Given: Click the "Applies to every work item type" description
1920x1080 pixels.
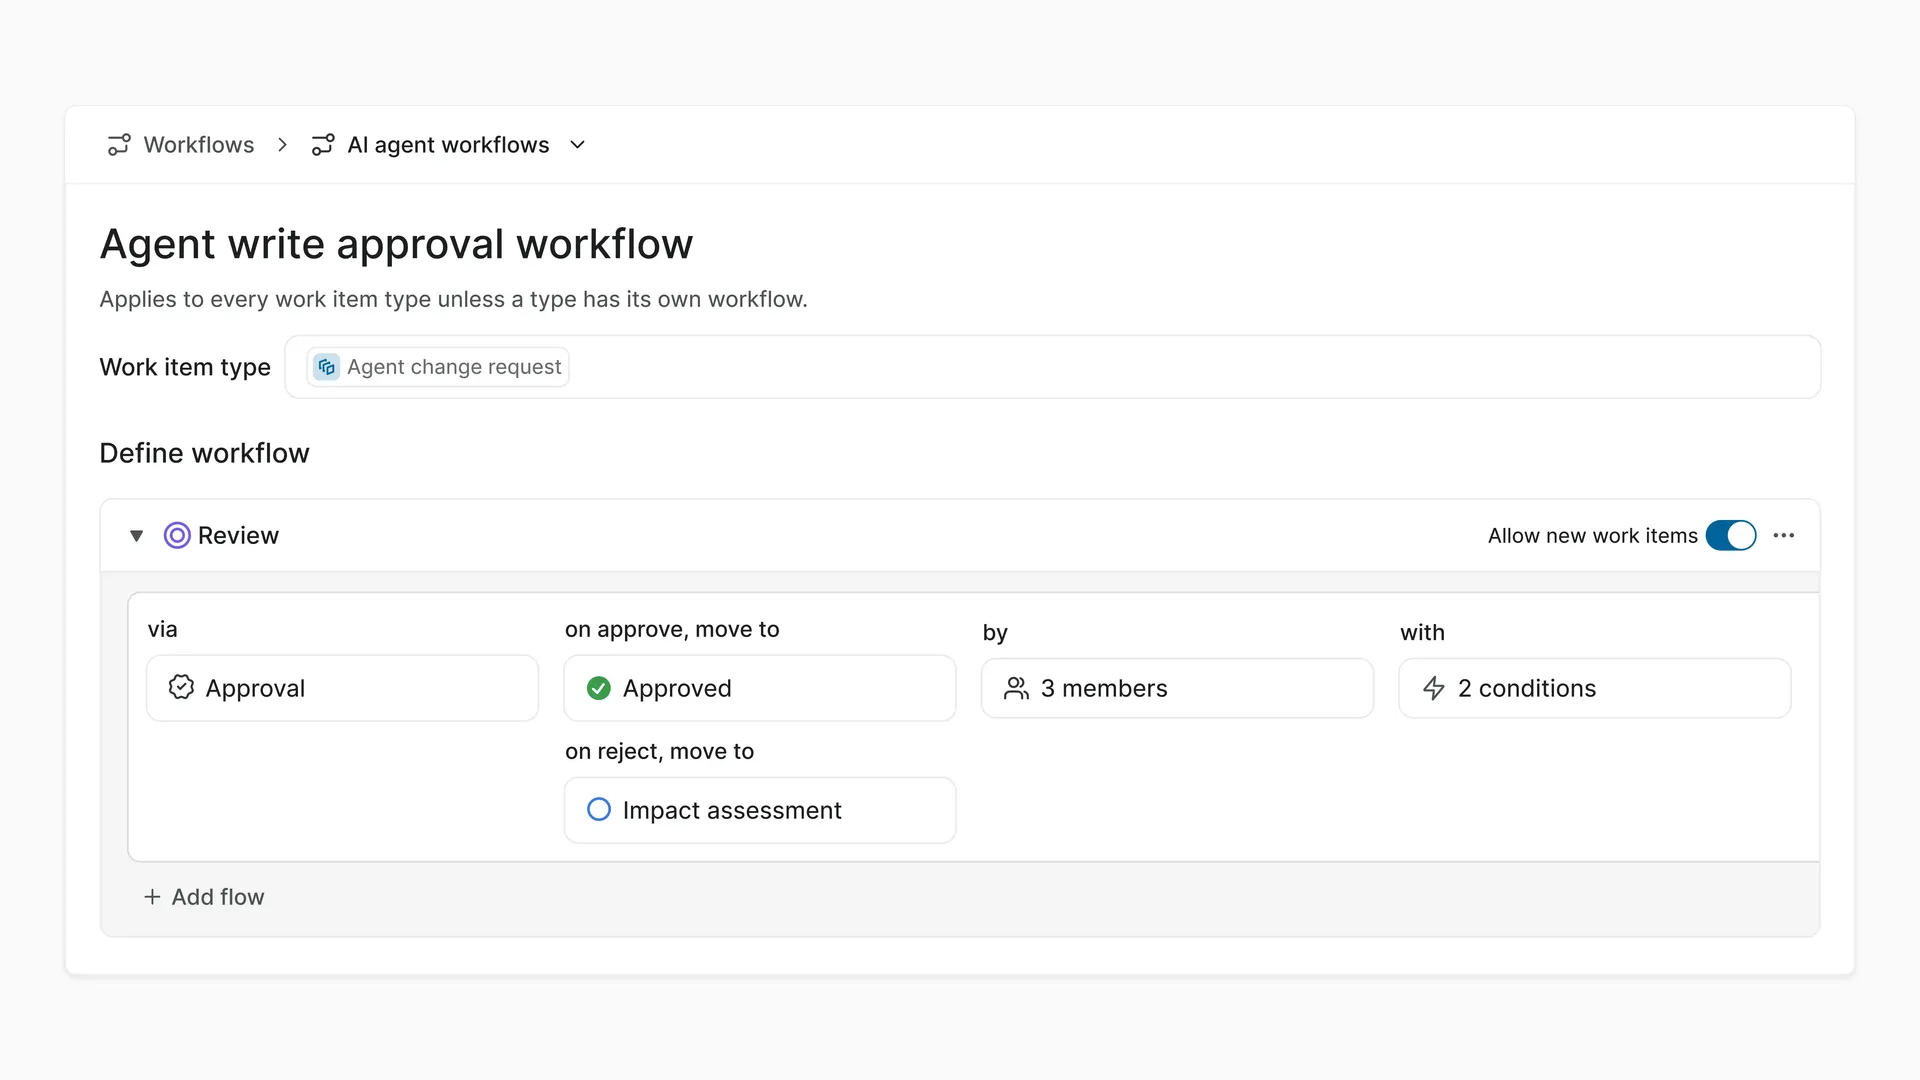Looking at the screenshot, I should 453,299.
